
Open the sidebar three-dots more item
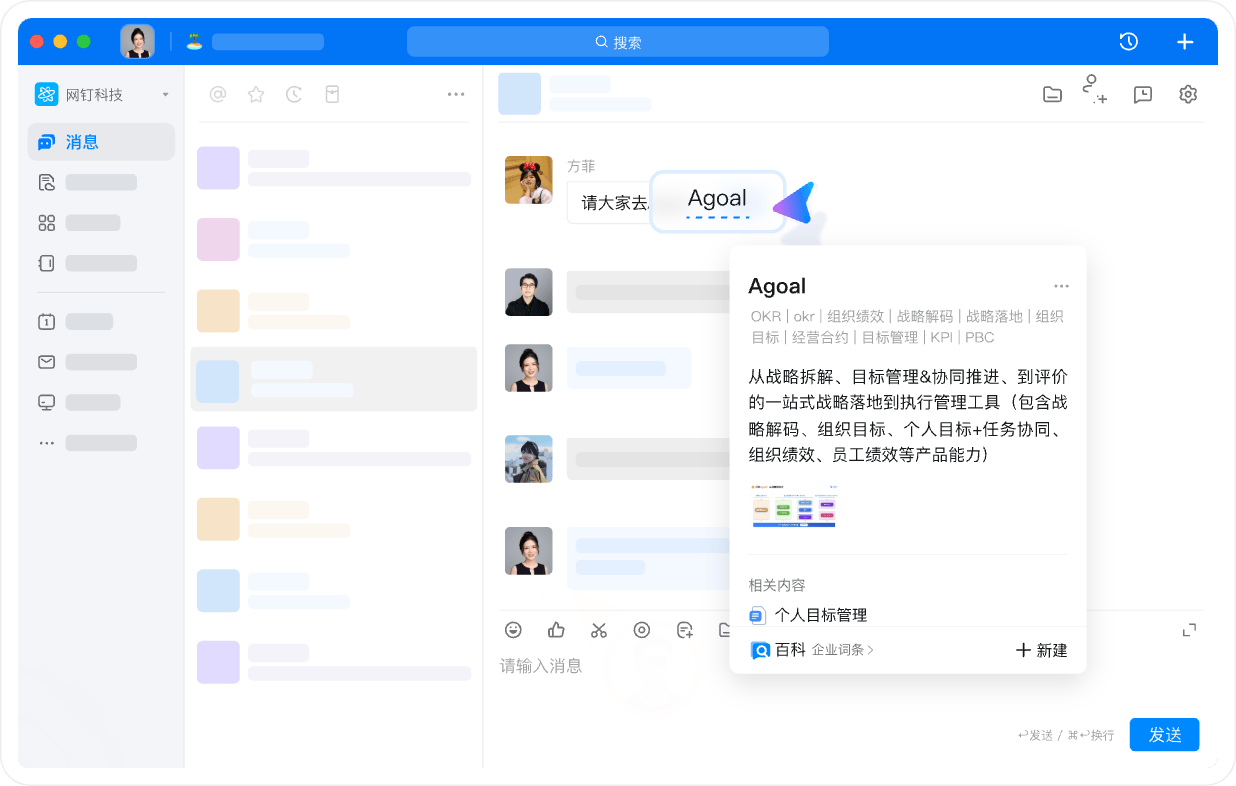[x=46, y=443]
